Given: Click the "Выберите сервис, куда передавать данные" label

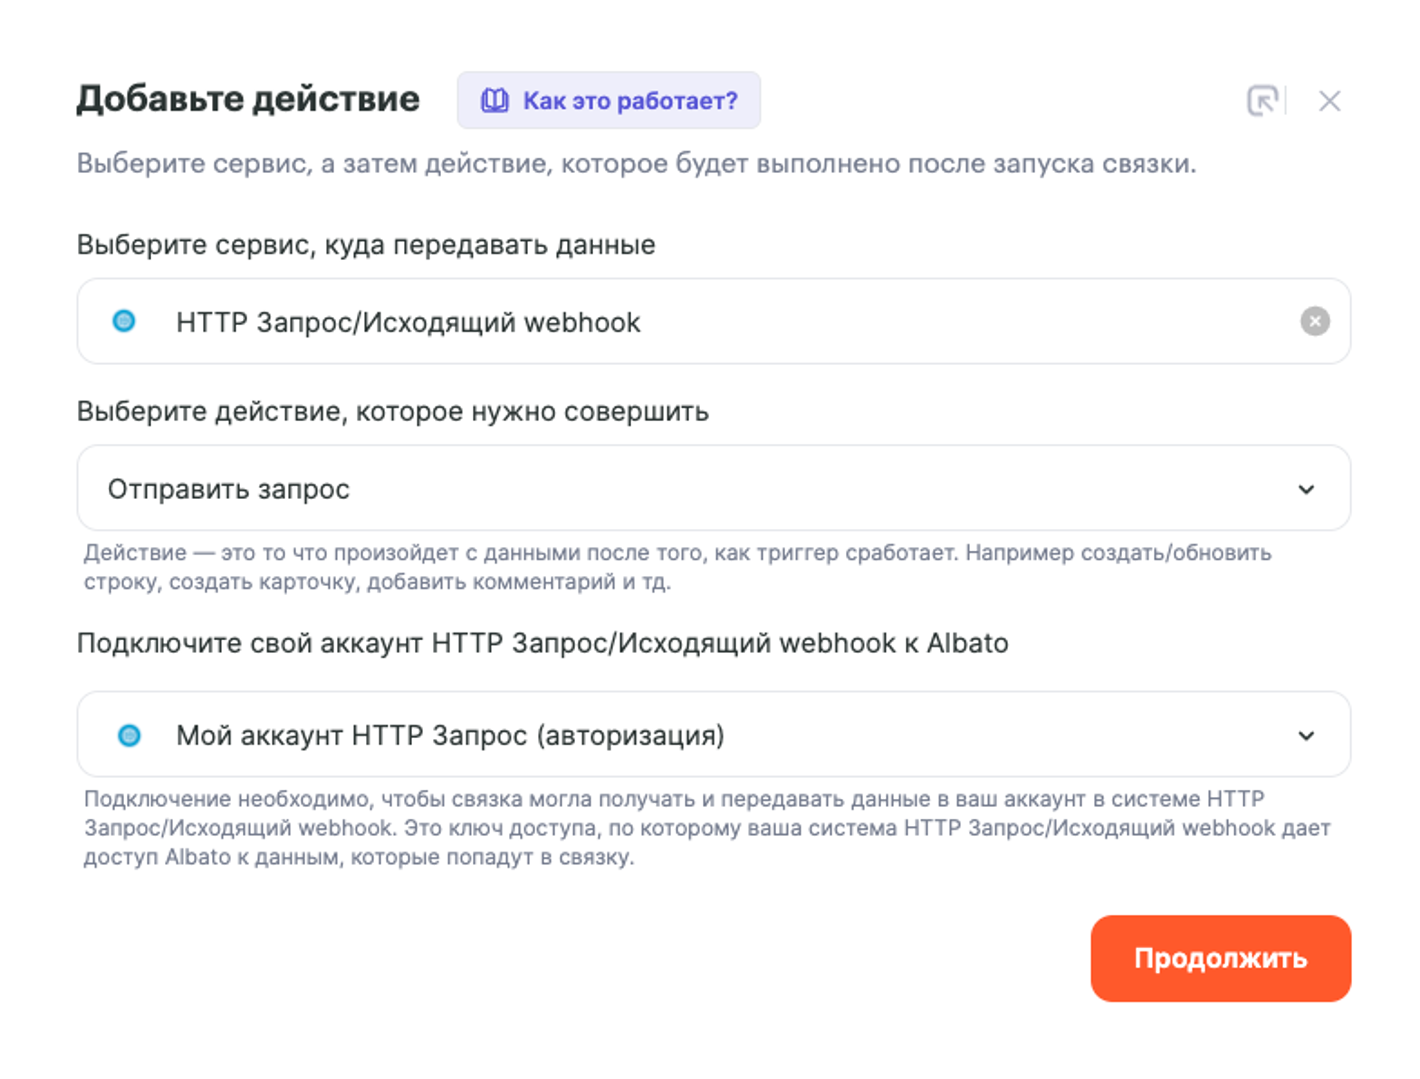Looking at the screenshot, I should (x=366, y=245).
